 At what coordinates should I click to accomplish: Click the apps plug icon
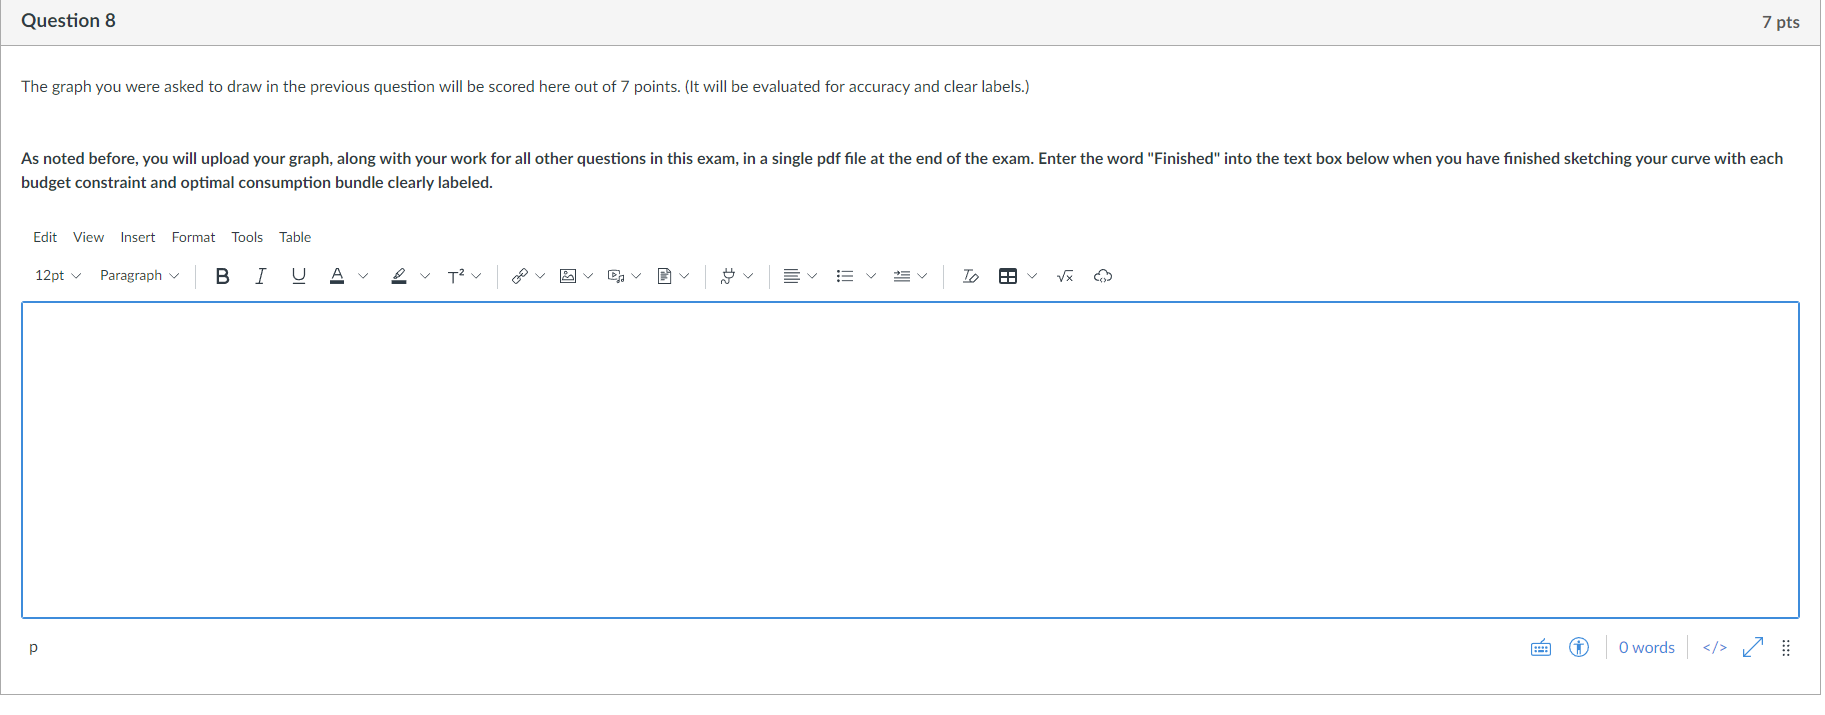tap(728, 276)
